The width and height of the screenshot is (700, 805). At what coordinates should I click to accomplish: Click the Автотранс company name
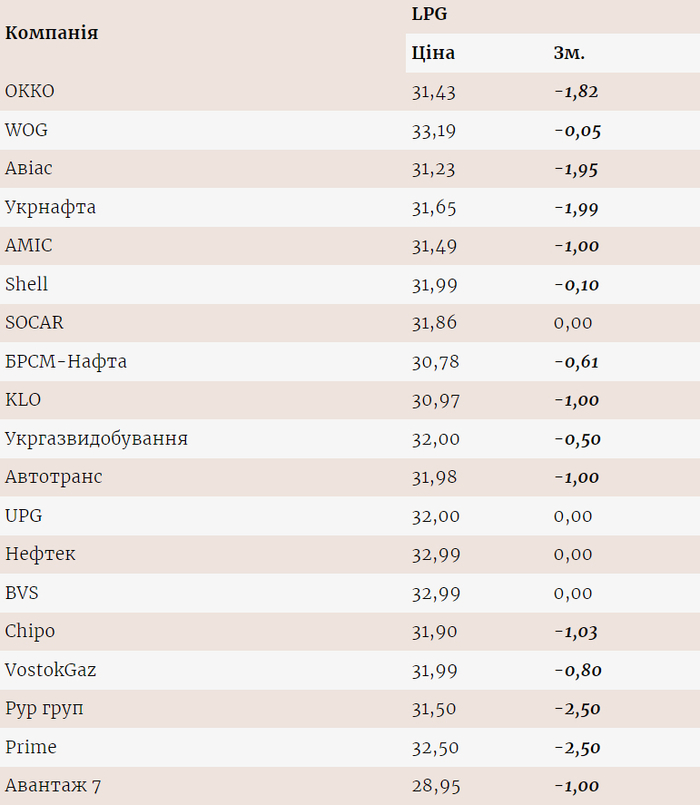tap(53, 477)
